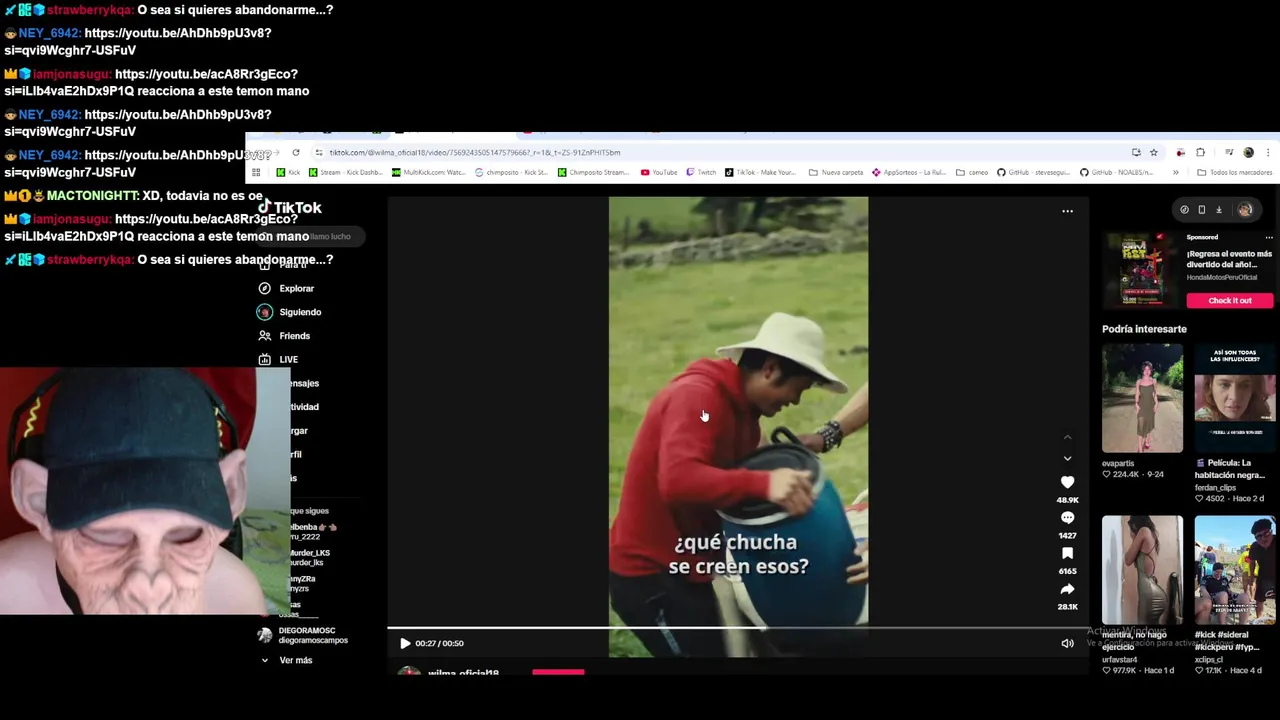The image size is (1280, 720).
Task: Like the video with the heart icon
Action: (1067, 482)
